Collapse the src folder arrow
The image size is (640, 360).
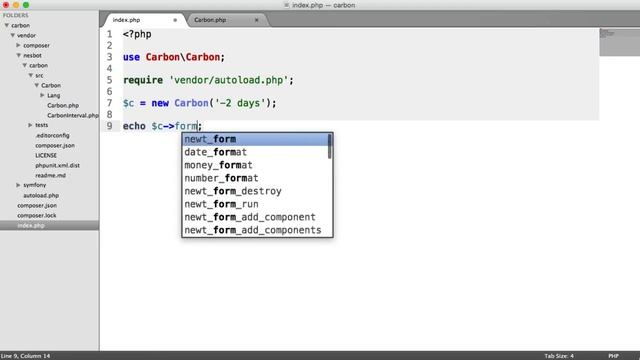click(x=31, y=75)
